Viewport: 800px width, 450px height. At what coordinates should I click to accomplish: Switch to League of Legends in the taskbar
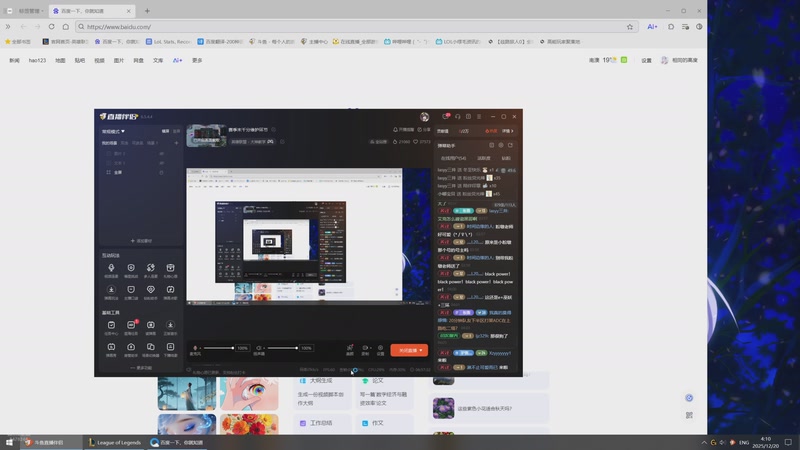pyautogui.click(x=114, y=442)
